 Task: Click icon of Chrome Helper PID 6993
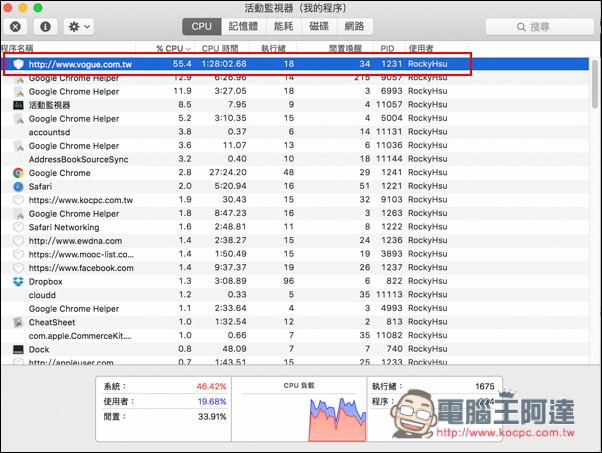coord(18,91)
